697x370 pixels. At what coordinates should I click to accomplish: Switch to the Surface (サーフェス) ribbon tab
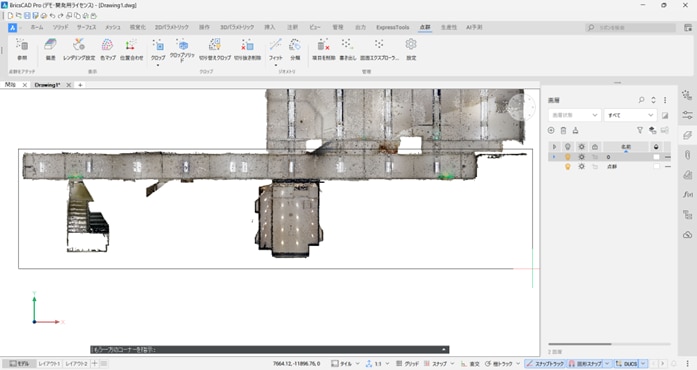pos(86,28)
